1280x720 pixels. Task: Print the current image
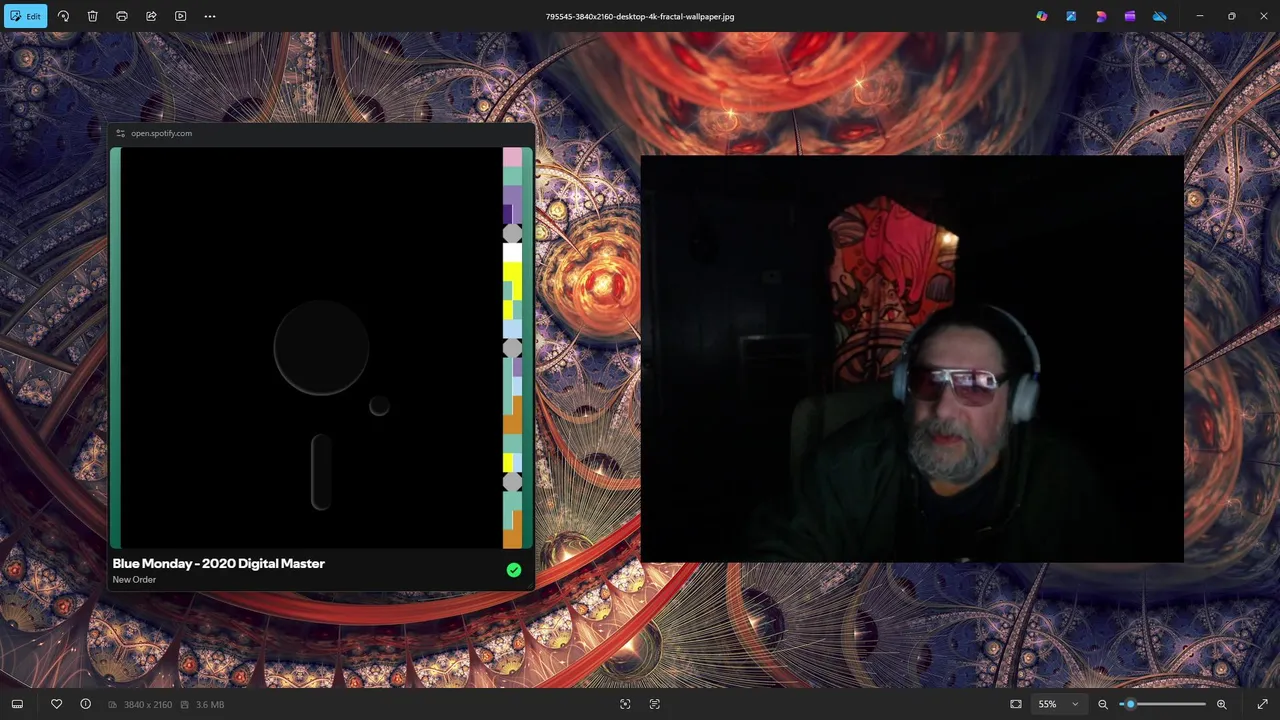(x=122, y=16)
